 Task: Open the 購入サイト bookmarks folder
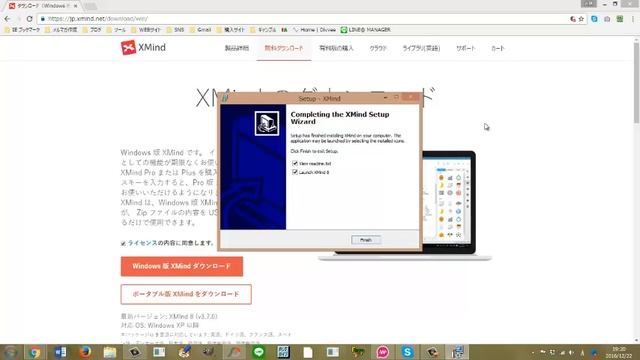[x=231, y=30]
